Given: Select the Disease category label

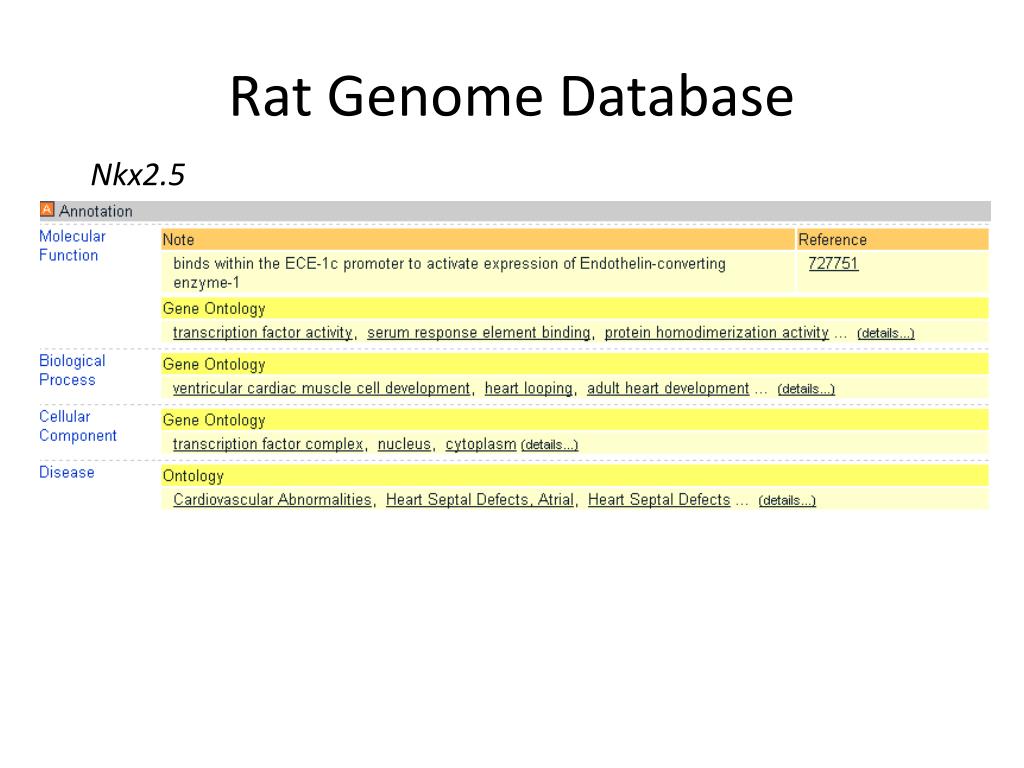Looking at the screenshot, I should coord(67,472).
